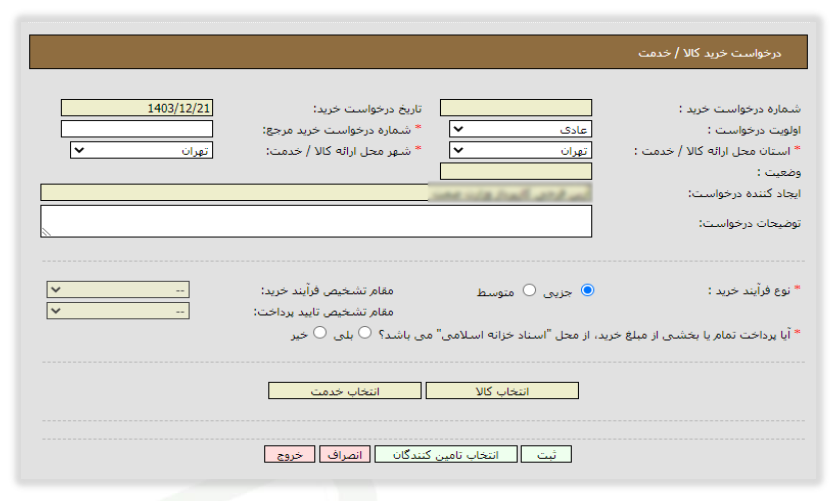The image size is (838, 501).
Task: Focus the شماره درخواست خرید مرجع field
Action: tap(137, 129)
